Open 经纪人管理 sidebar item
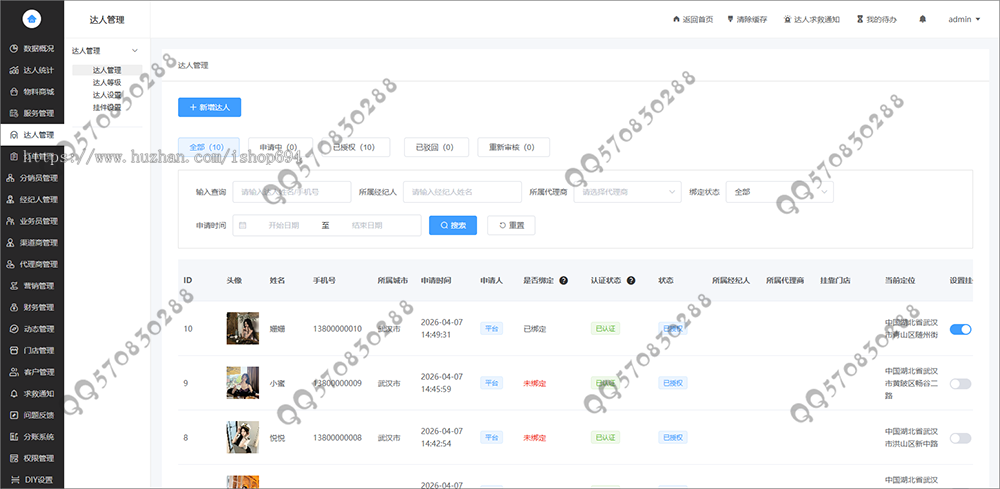This screenshot has height=489, width=1000. coord(32,200)
